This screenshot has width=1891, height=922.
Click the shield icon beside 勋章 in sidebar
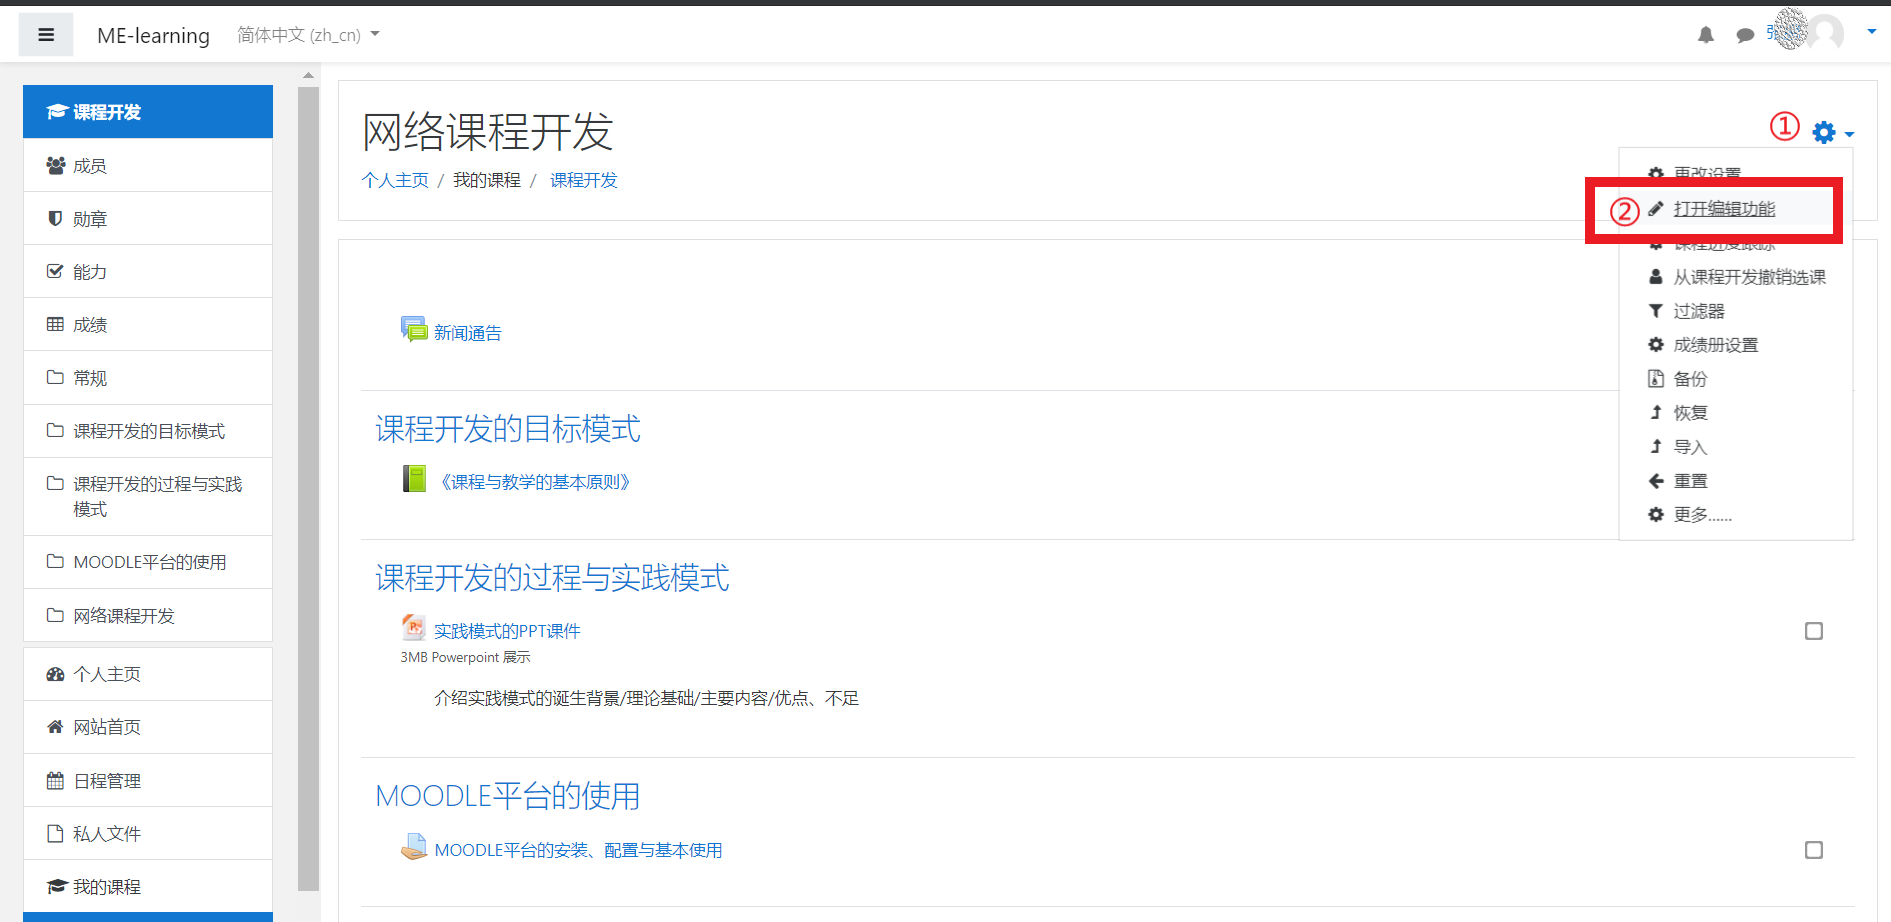(55, 218)
